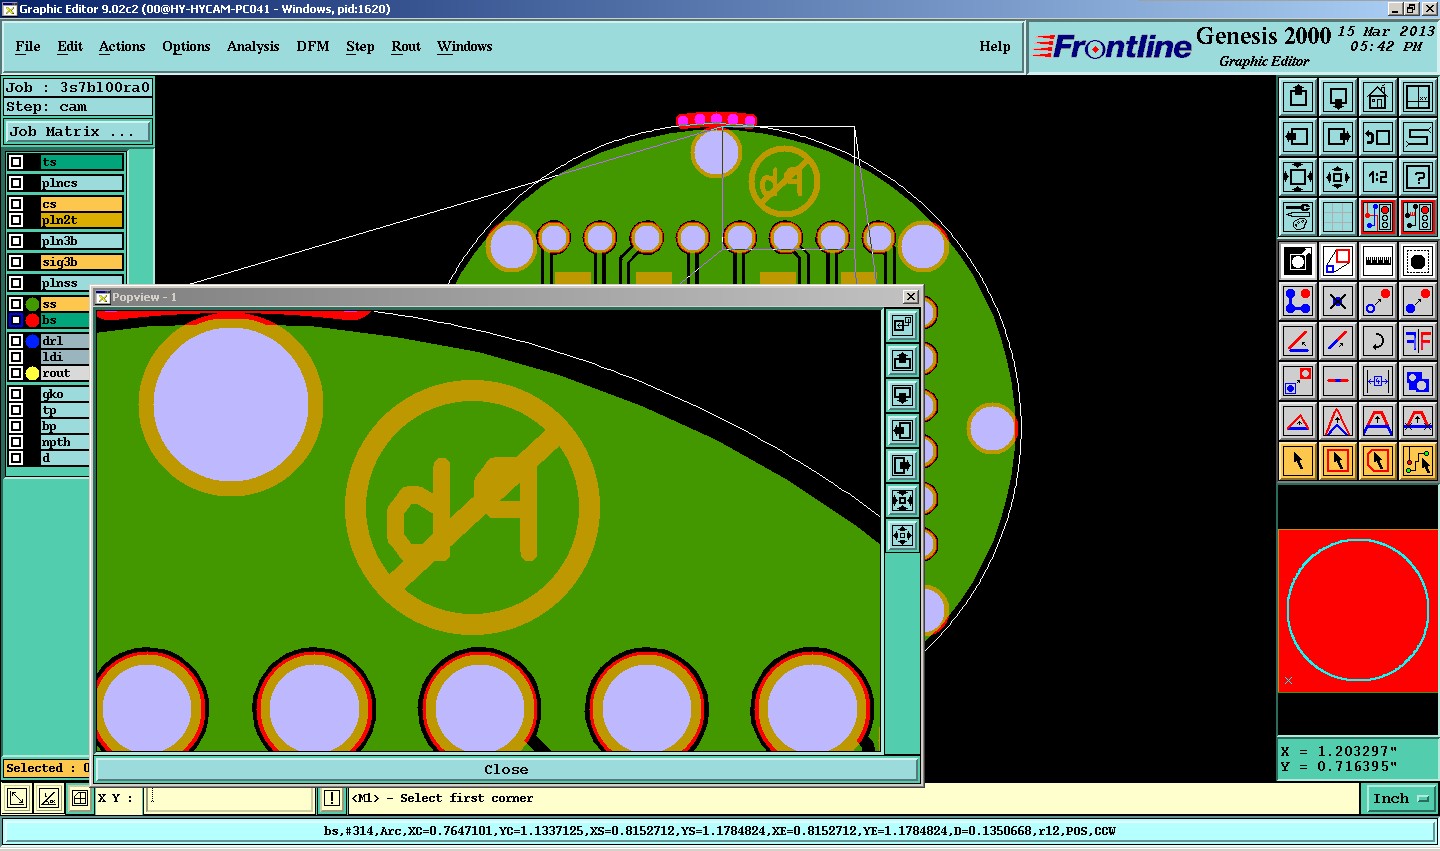The height and width of the screenshot is (851, 1440).
Task: Select the mirror FF tool icon
Action: (1418, 341)
